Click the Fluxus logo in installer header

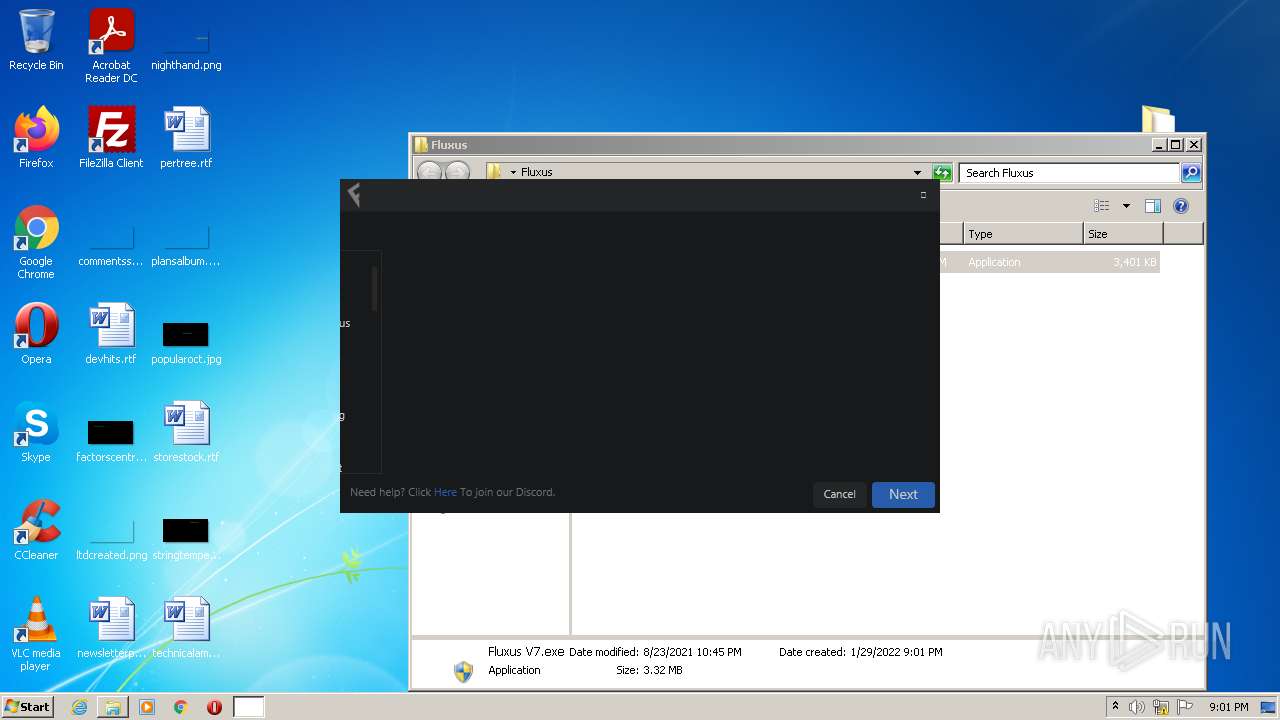pyautogui.click(x=353, y=195)
